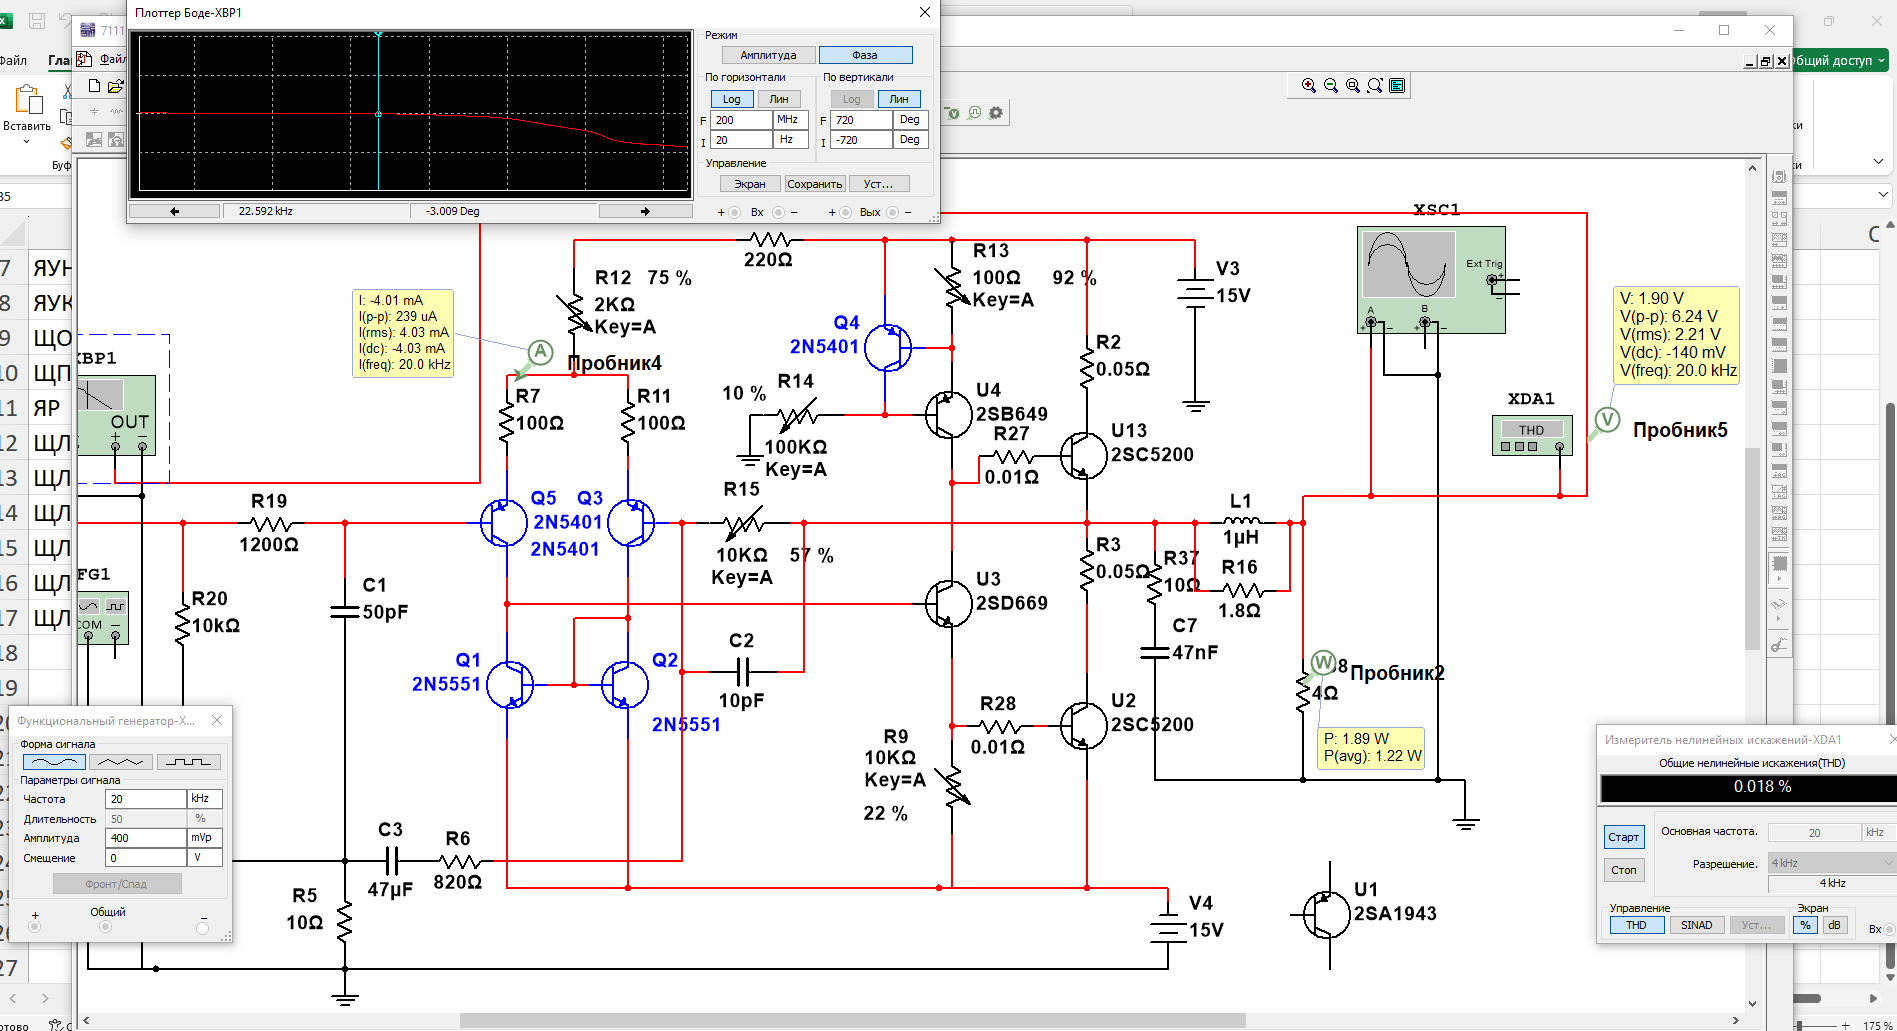The width and height of the screenshot is (1897, 1031).
Task: Move Bode plotter cursor left with arrow
Action: click(174, 211)
